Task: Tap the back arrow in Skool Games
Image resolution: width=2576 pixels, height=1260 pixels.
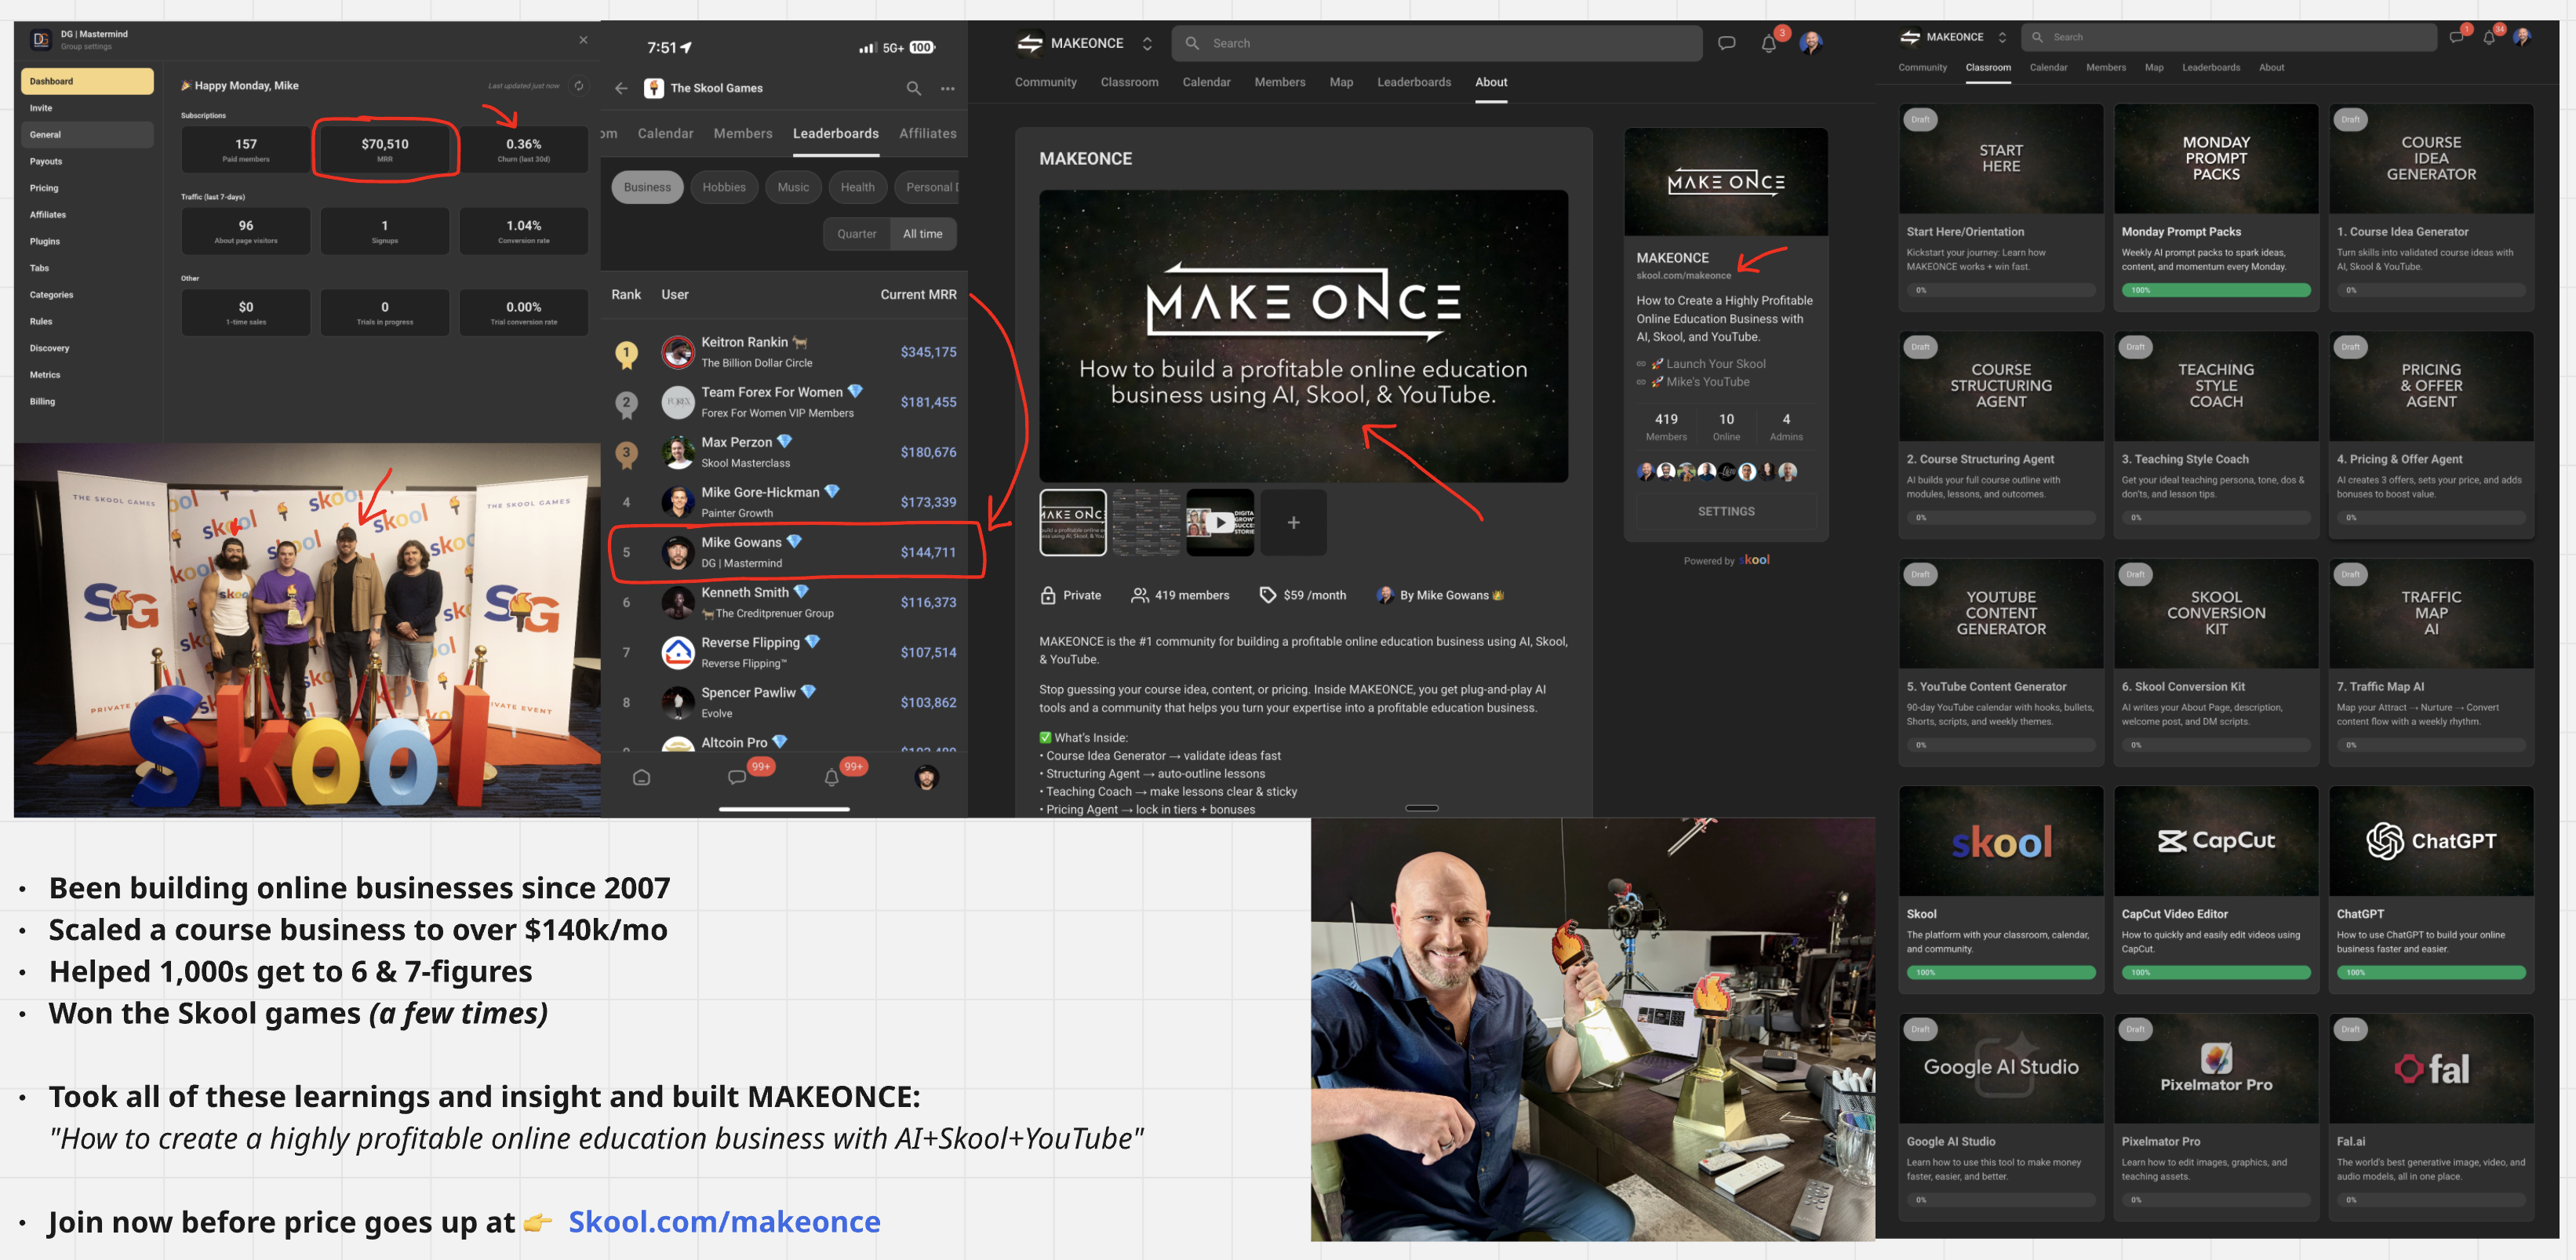Action: [621, 88]
